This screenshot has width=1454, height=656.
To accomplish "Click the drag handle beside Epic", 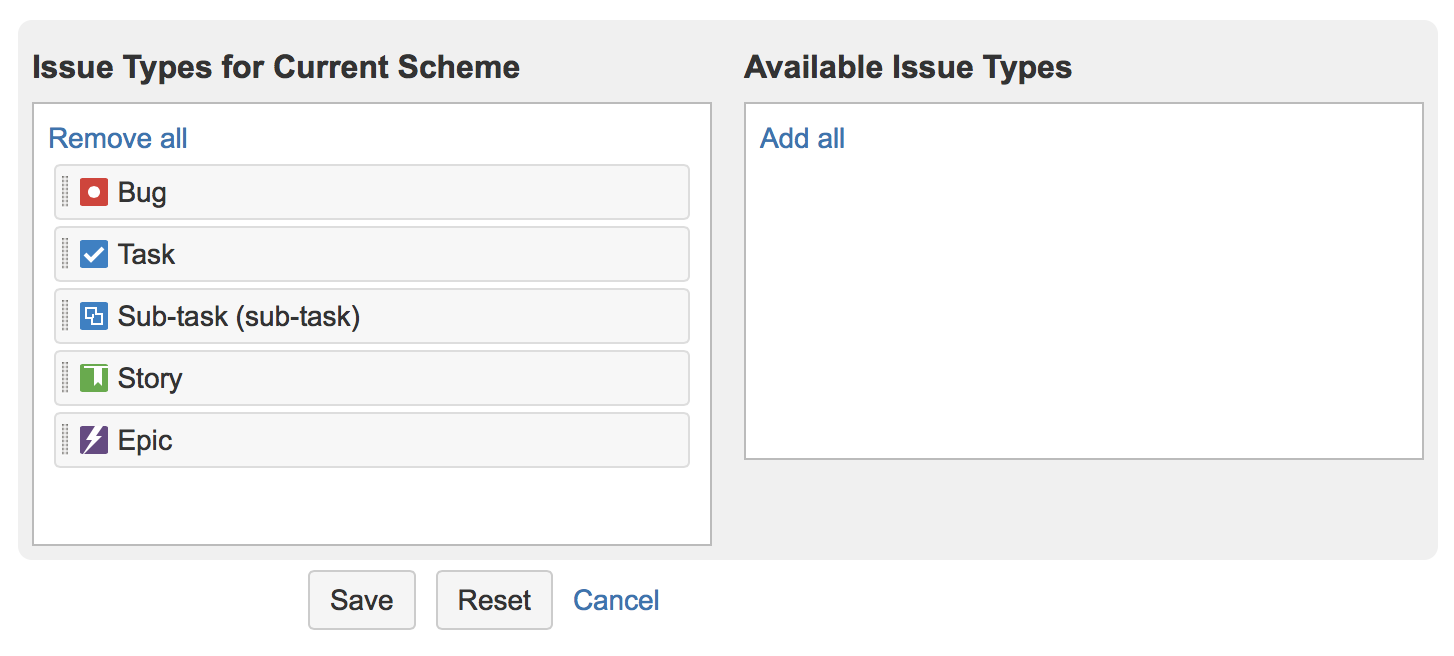I will 65,440.
